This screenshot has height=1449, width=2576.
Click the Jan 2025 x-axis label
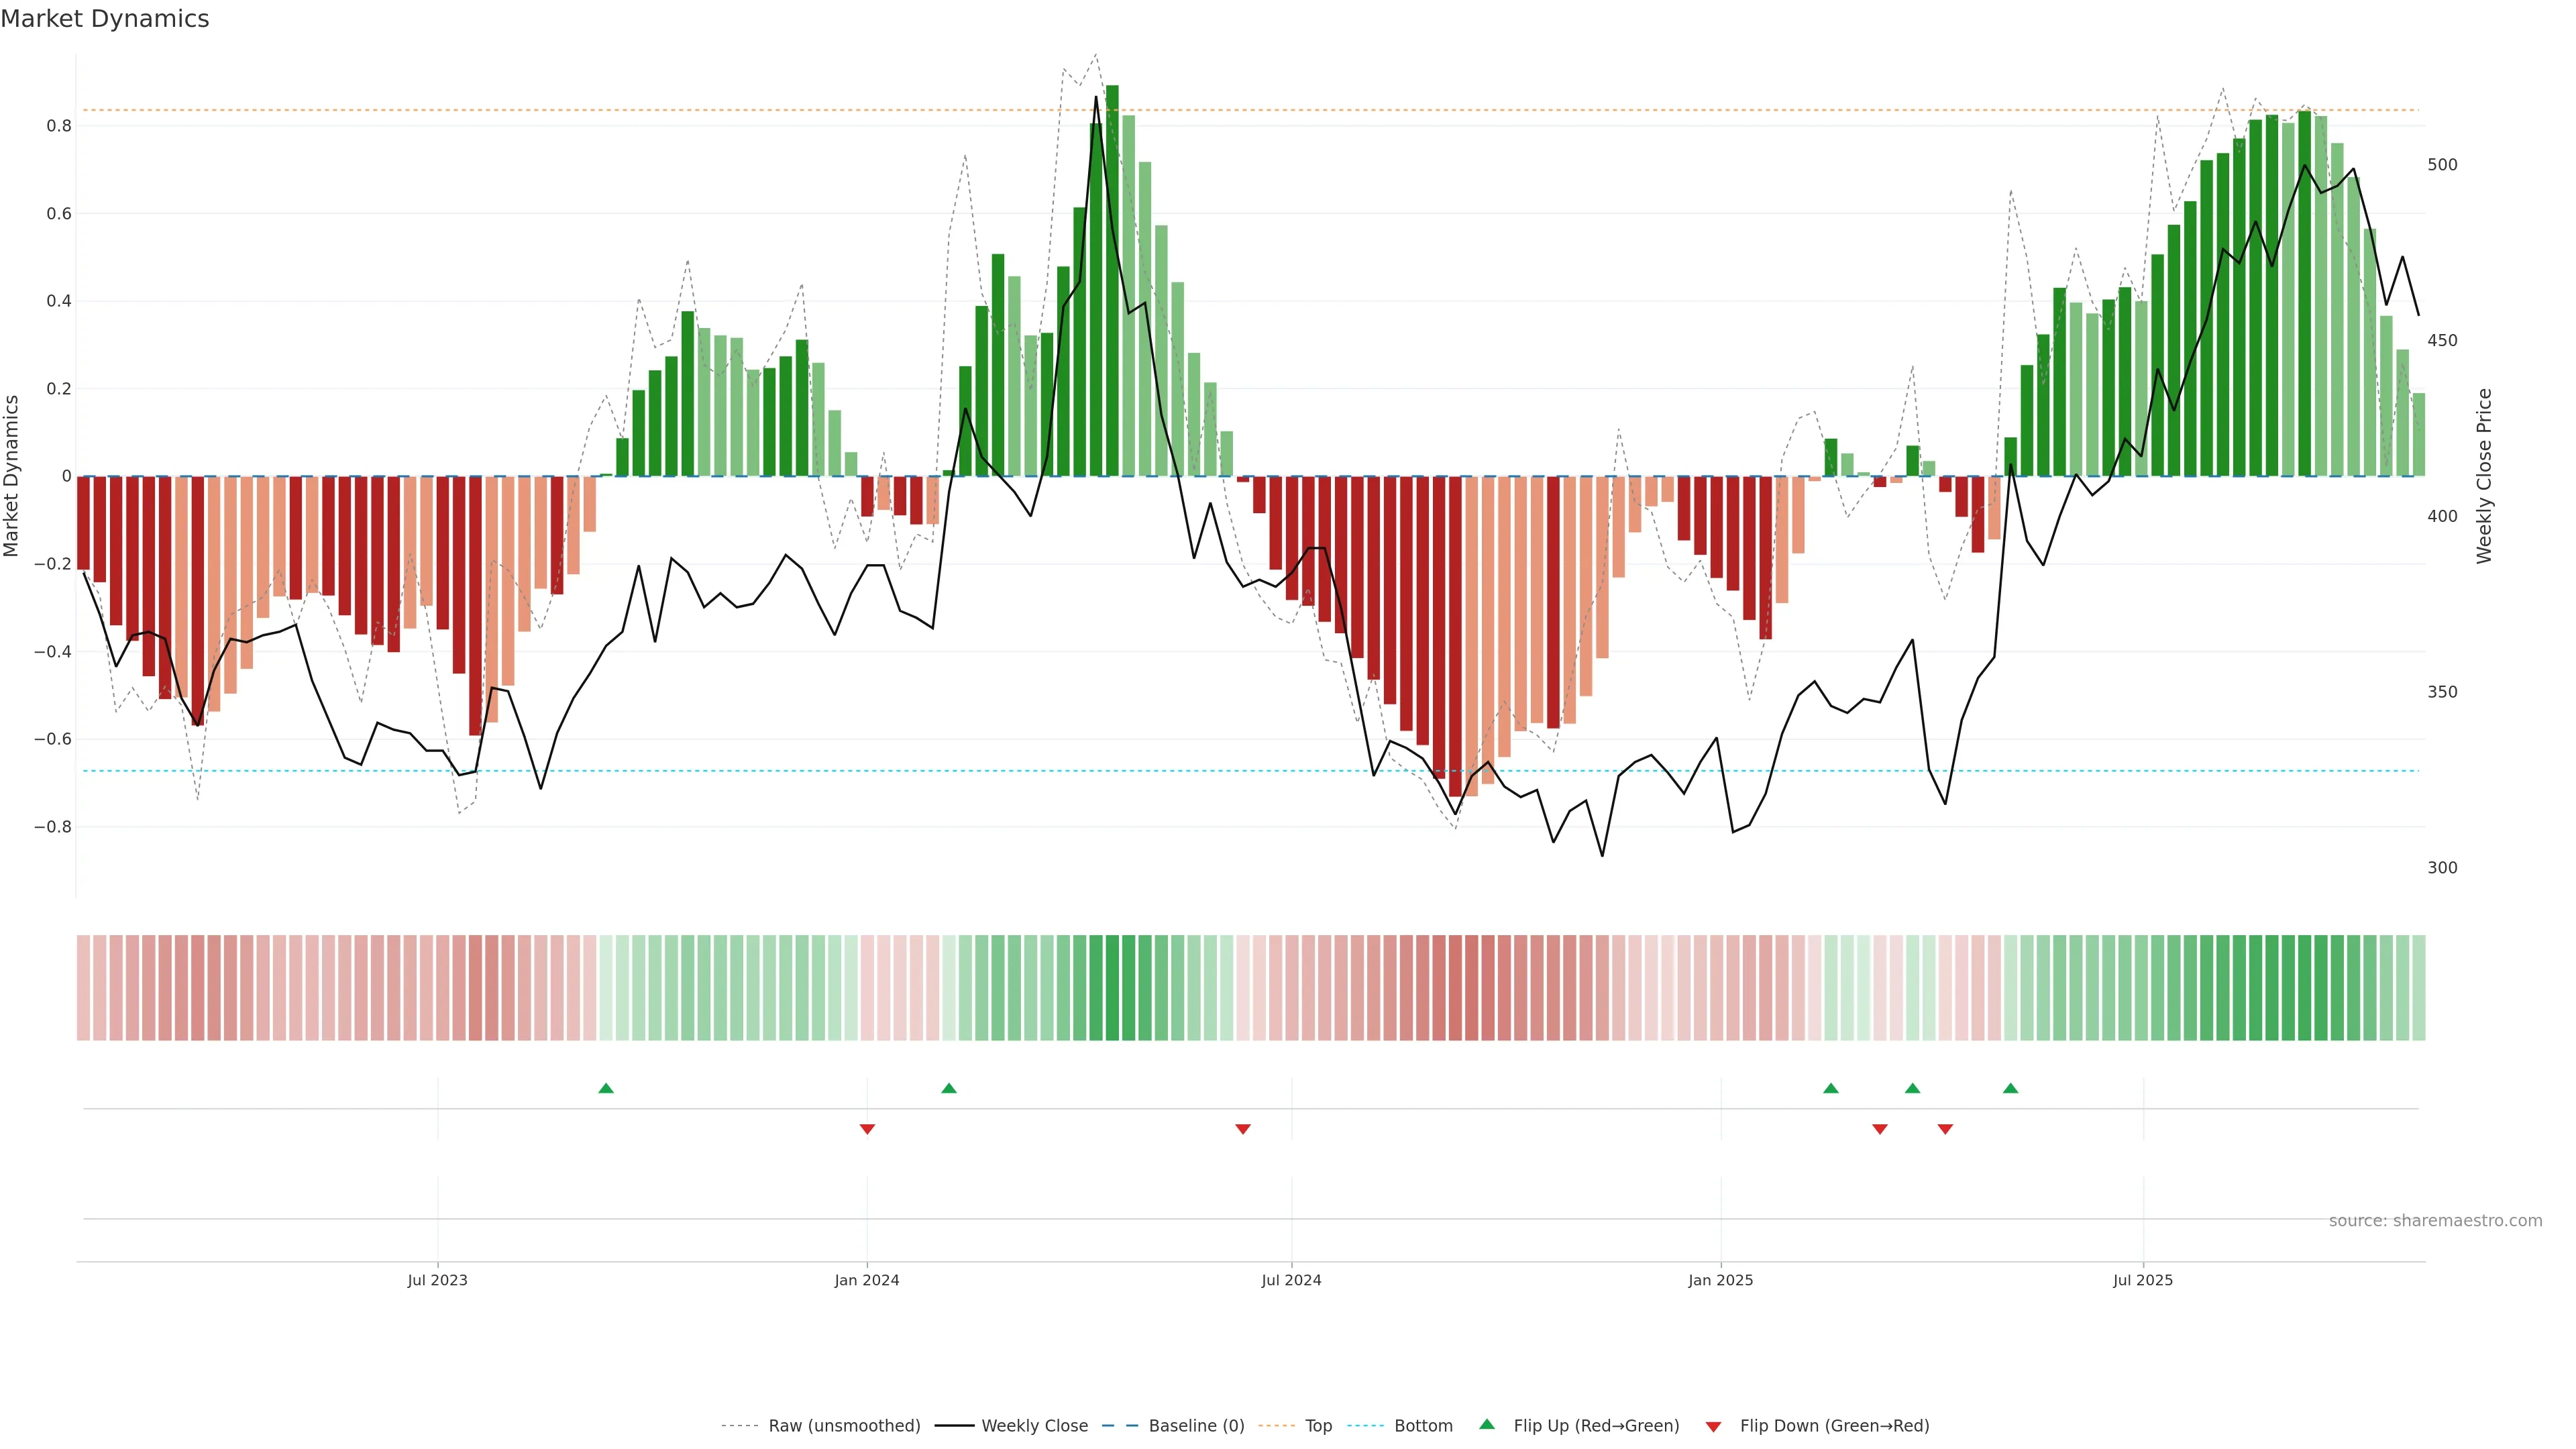click(x=1720, y=1280)
